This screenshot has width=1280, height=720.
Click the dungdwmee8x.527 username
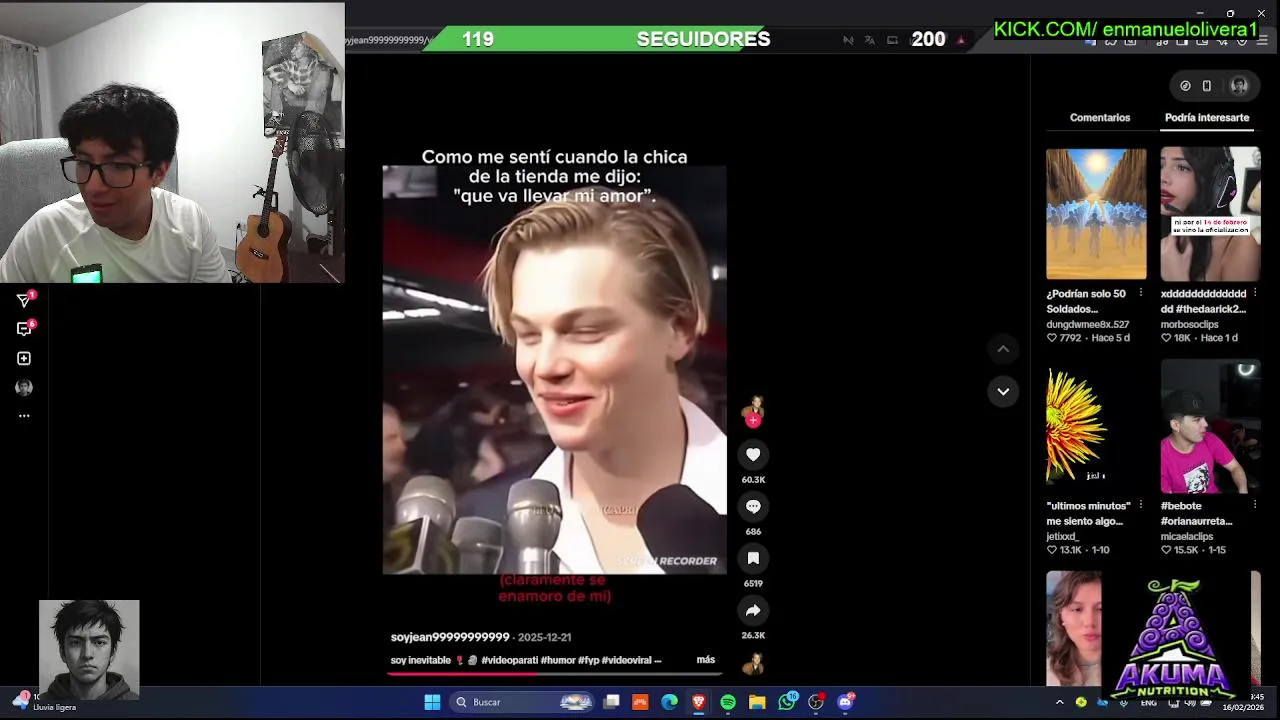pyautogui.click(x=1087, y=325)
